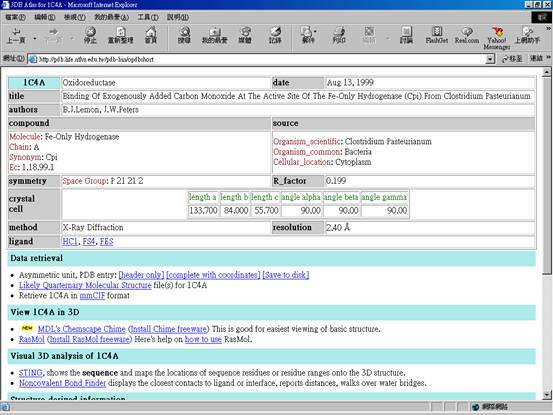The width and height of the screenshot is (553, 415).
Task: Click the R_factor value 0.199
Action: pos(336,181)
